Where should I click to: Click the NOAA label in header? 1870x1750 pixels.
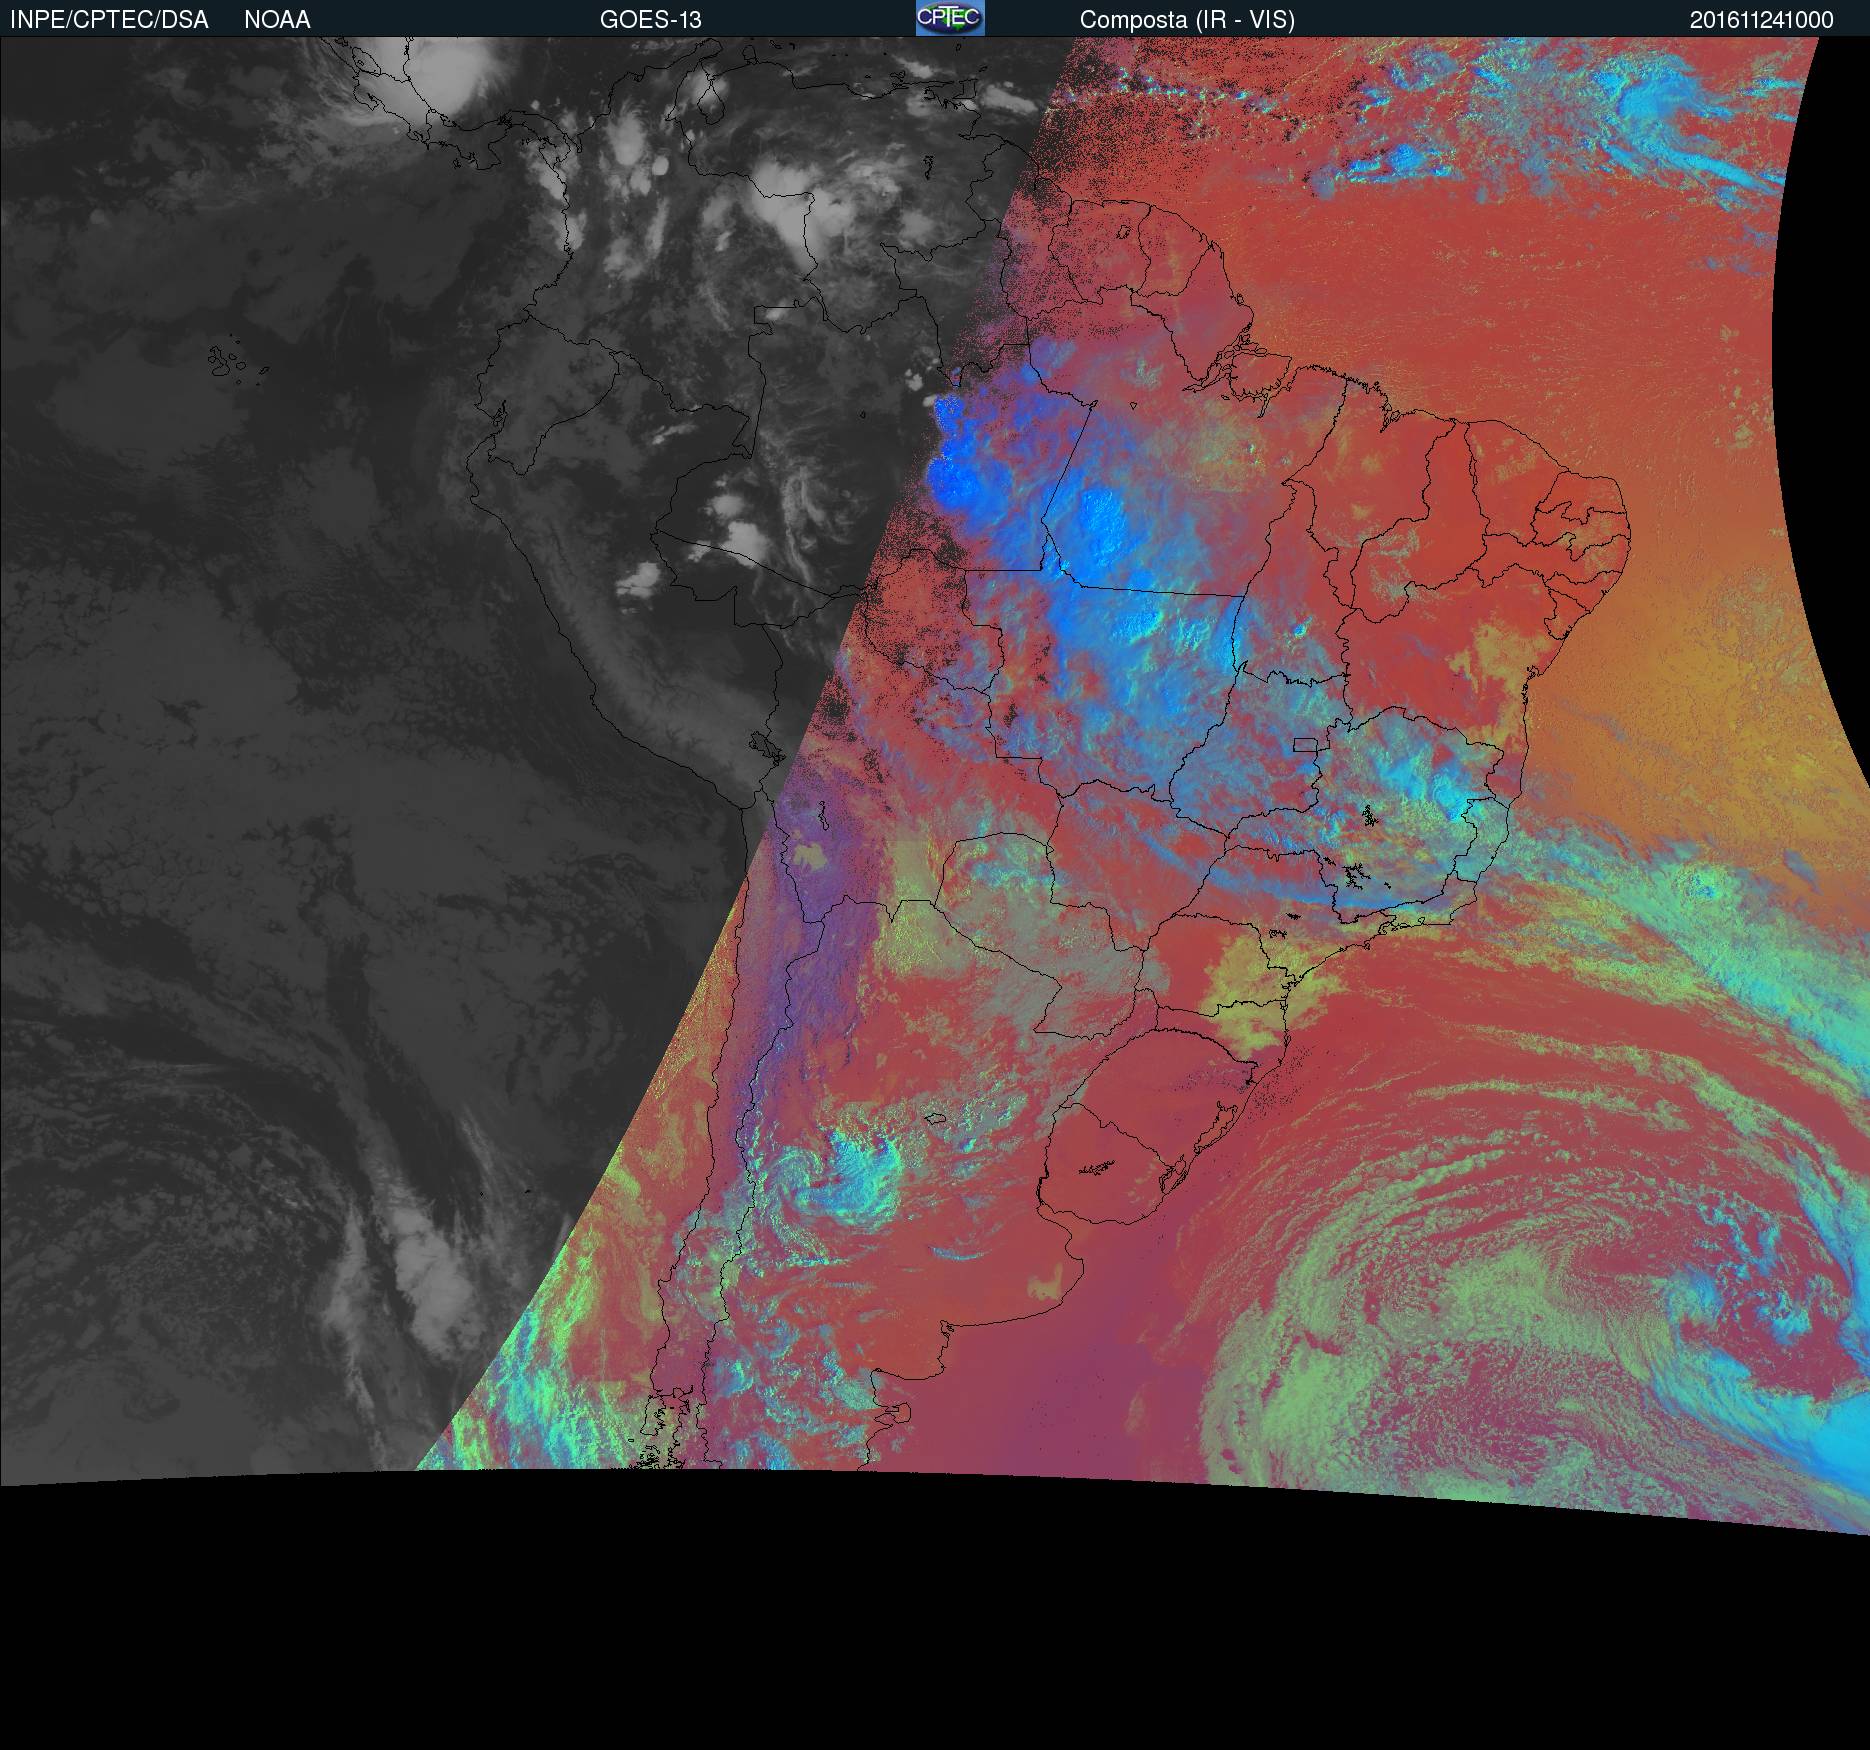[277, 20]
